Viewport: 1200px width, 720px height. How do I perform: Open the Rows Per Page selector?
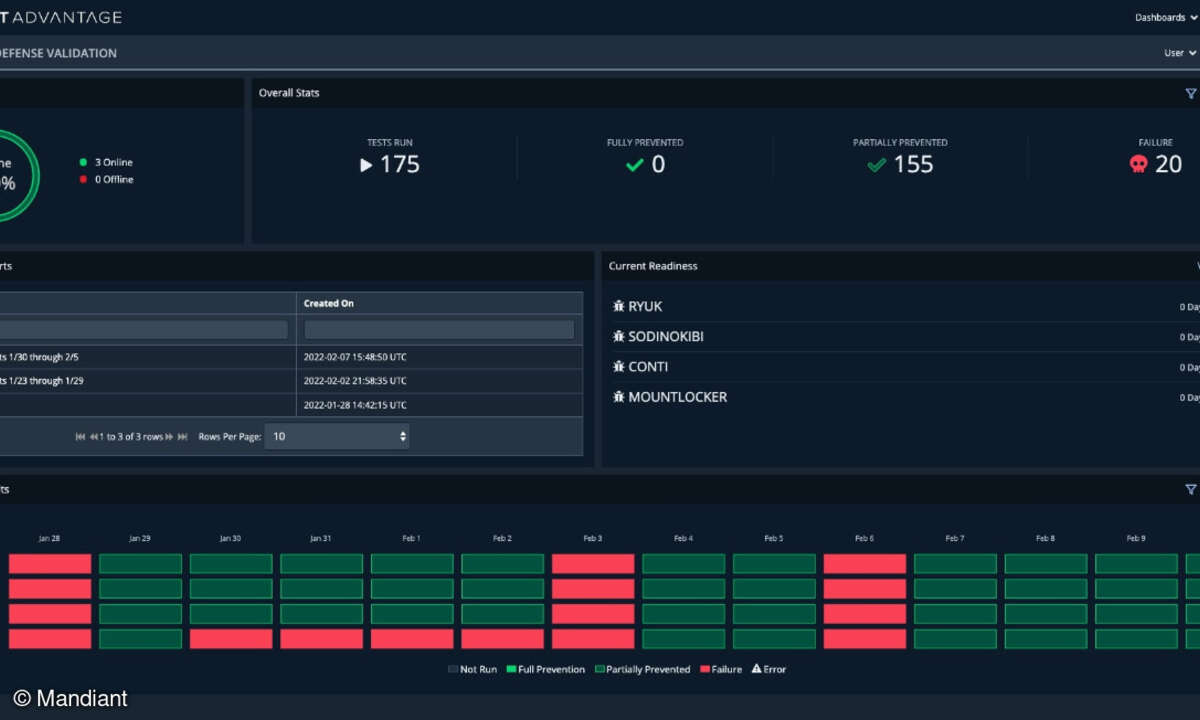pyautogui.click(x=337, y=436)
